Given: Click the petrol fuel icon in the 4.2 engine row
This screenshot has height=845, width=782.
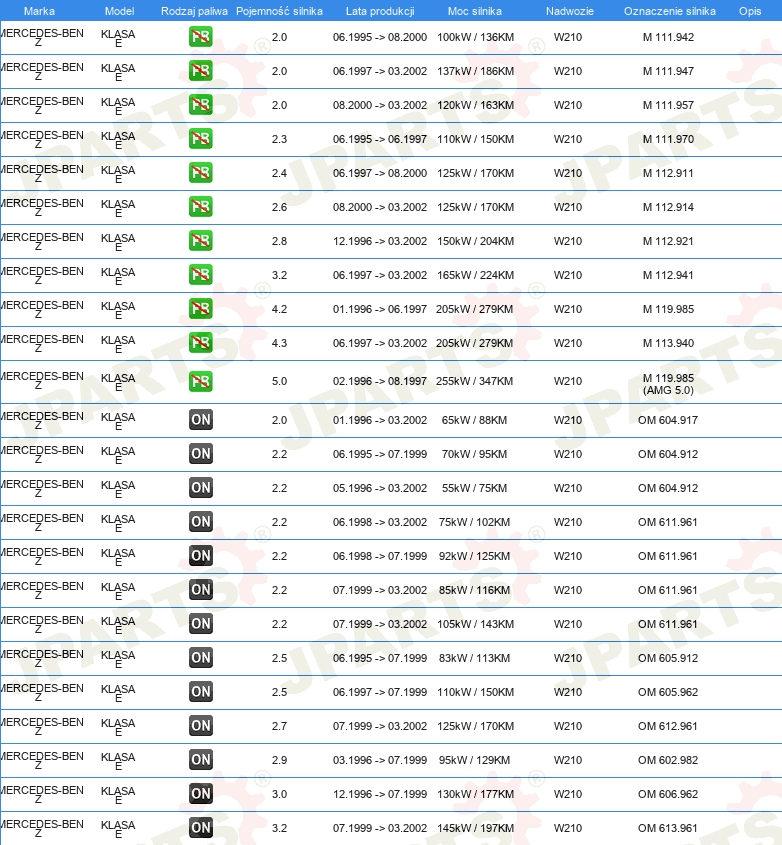Looking at the screenshot, I should pos(200,308).
